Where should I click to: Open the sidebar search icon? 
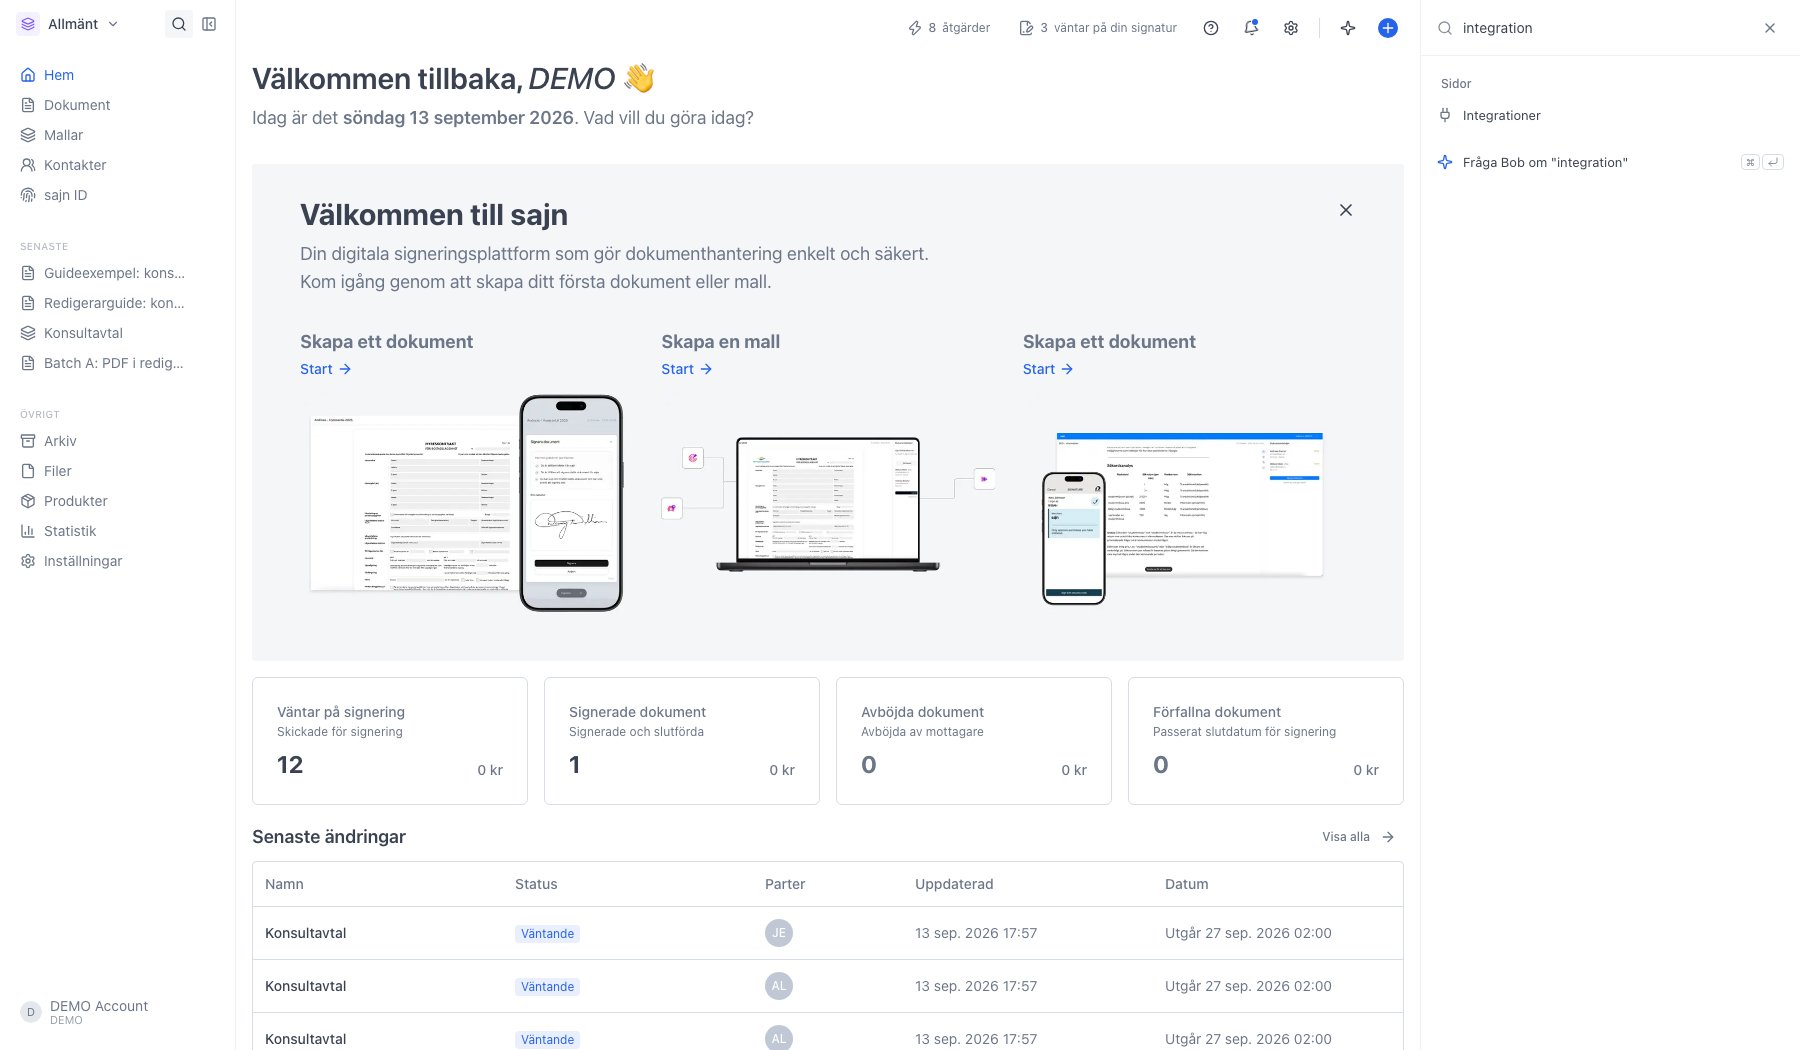pos(179,24)
